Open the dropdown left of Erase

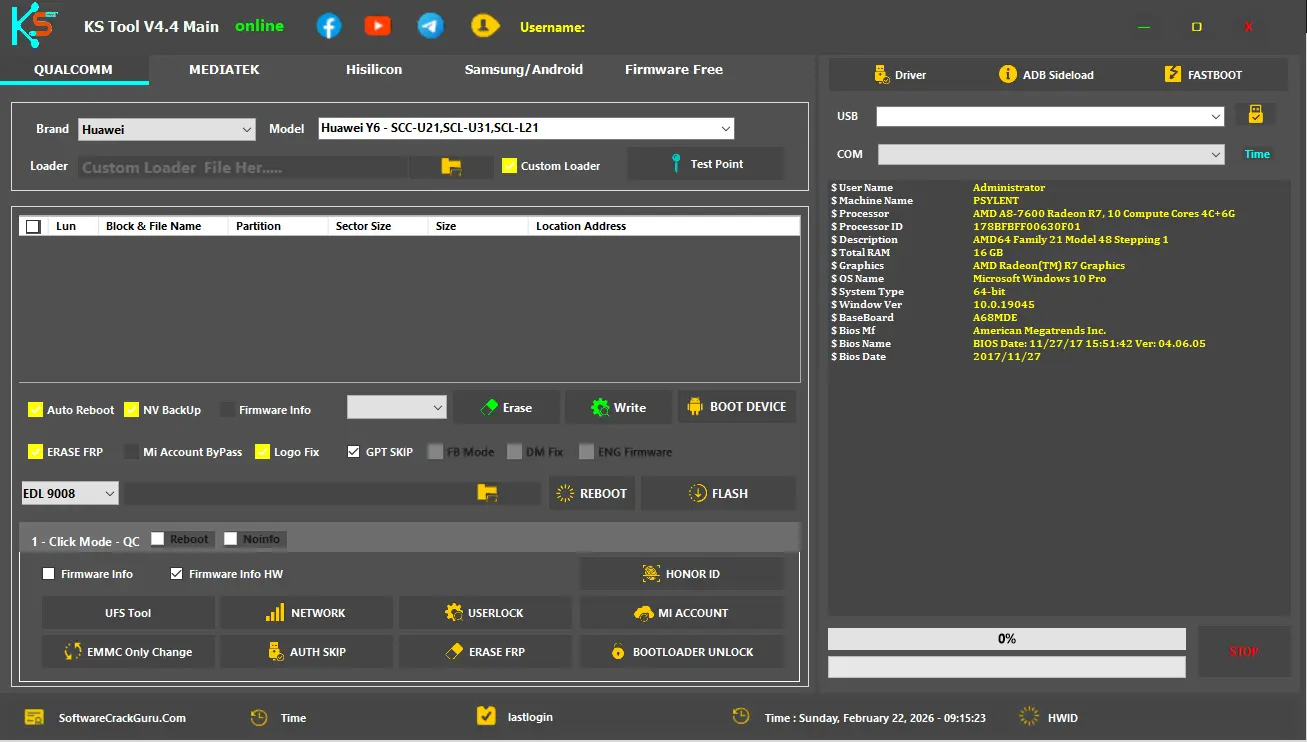(397, 407)
